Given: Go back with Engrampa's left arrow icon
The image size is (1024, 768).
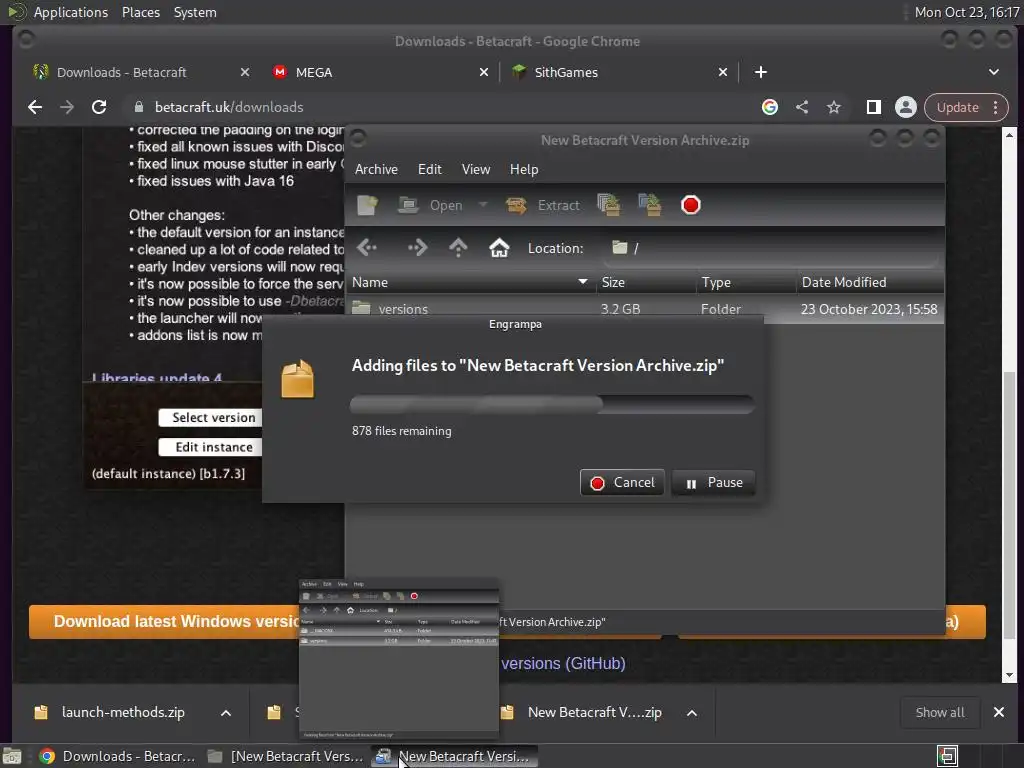Looking at the screenshot, I should (367, 248).
